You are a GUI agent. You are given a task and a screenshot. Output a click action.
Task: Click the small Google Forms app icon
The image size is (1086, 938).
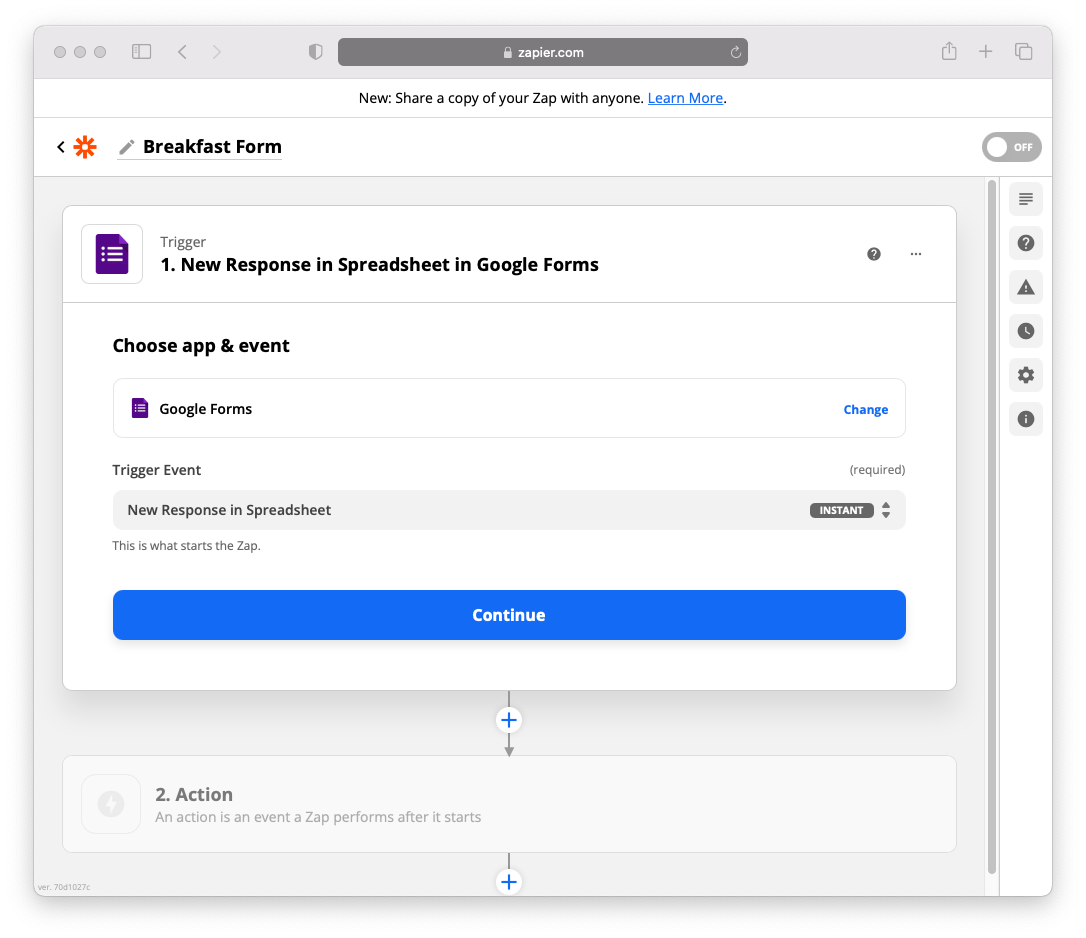tap(140, 408)
